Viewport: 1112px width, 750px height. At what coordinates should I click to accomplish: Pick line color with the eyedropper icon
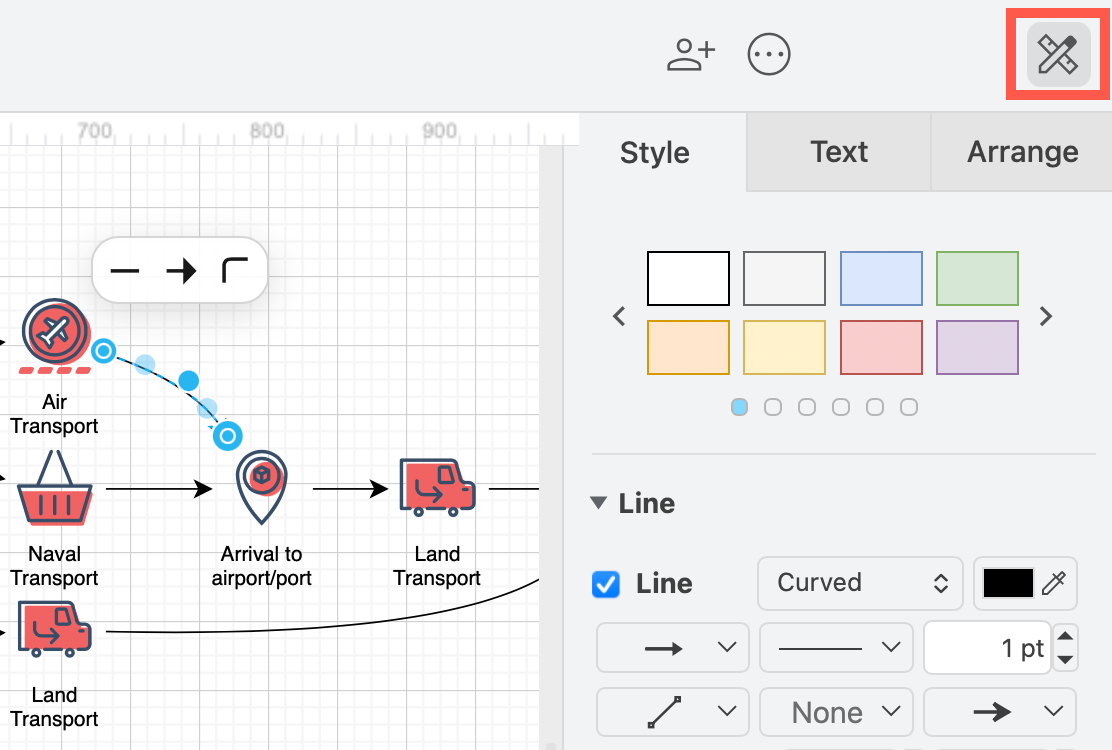point(1054,583)
